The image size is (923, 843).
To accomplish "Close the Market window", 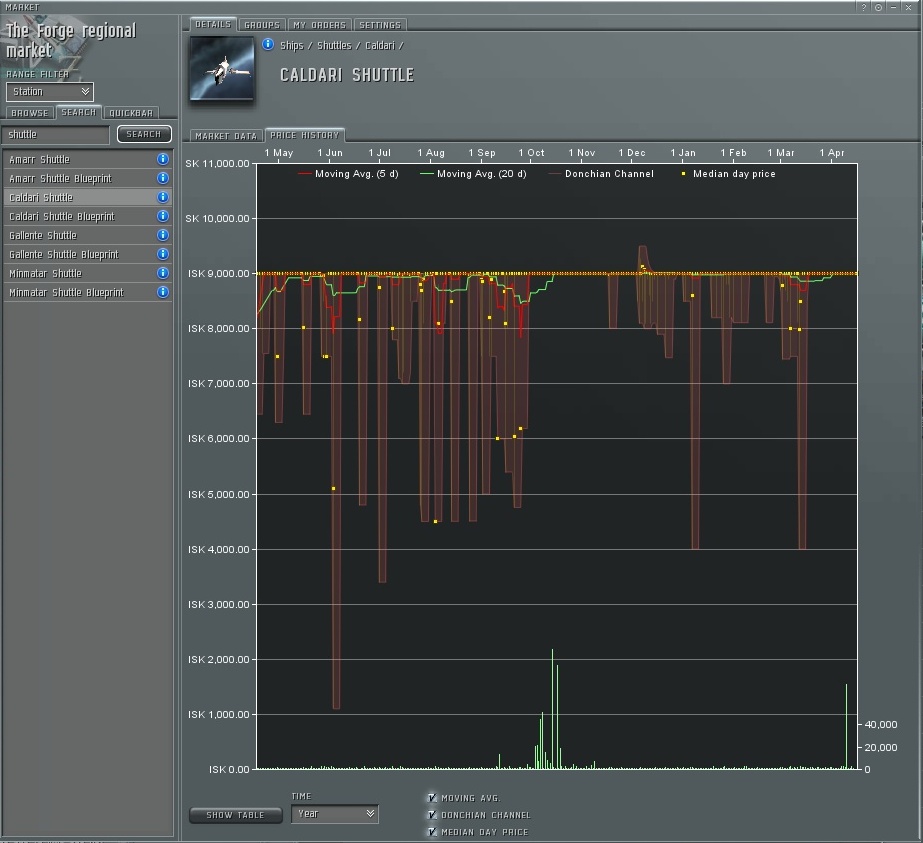I will click(x=909, y=7).
